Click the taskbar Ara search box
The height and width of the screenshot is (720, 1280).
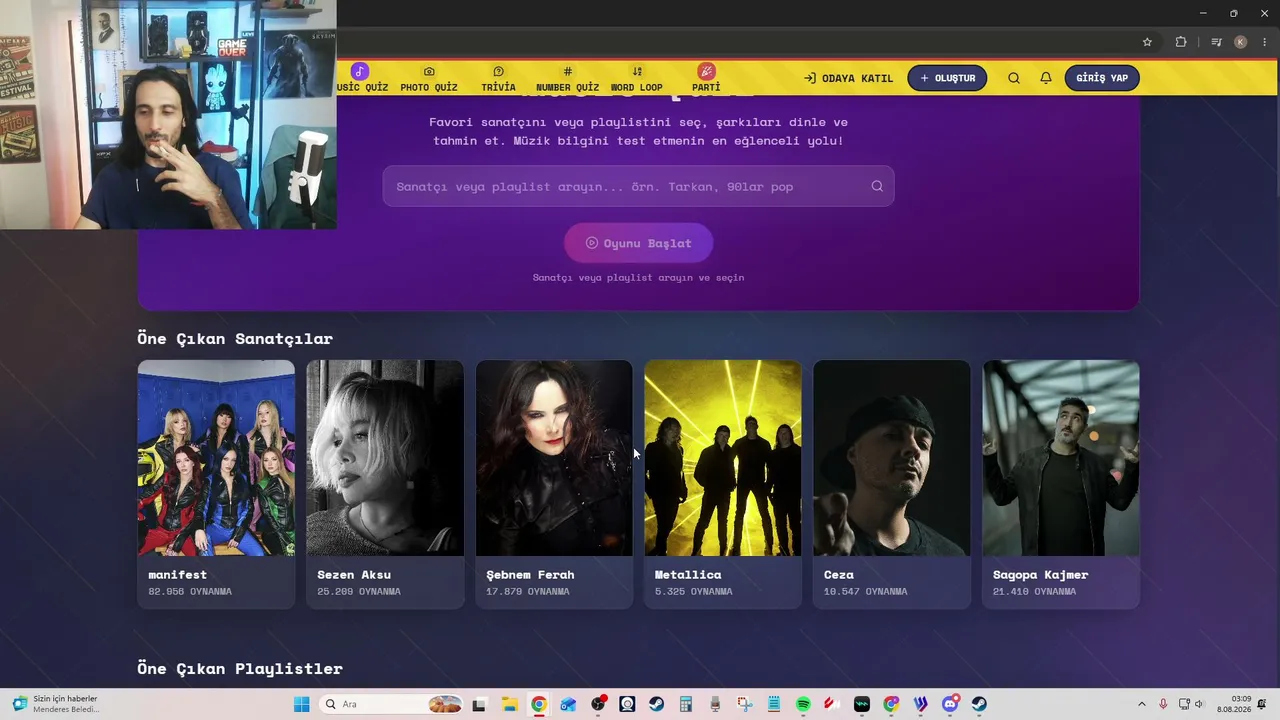pyautogui.click(x=392, y=704)
